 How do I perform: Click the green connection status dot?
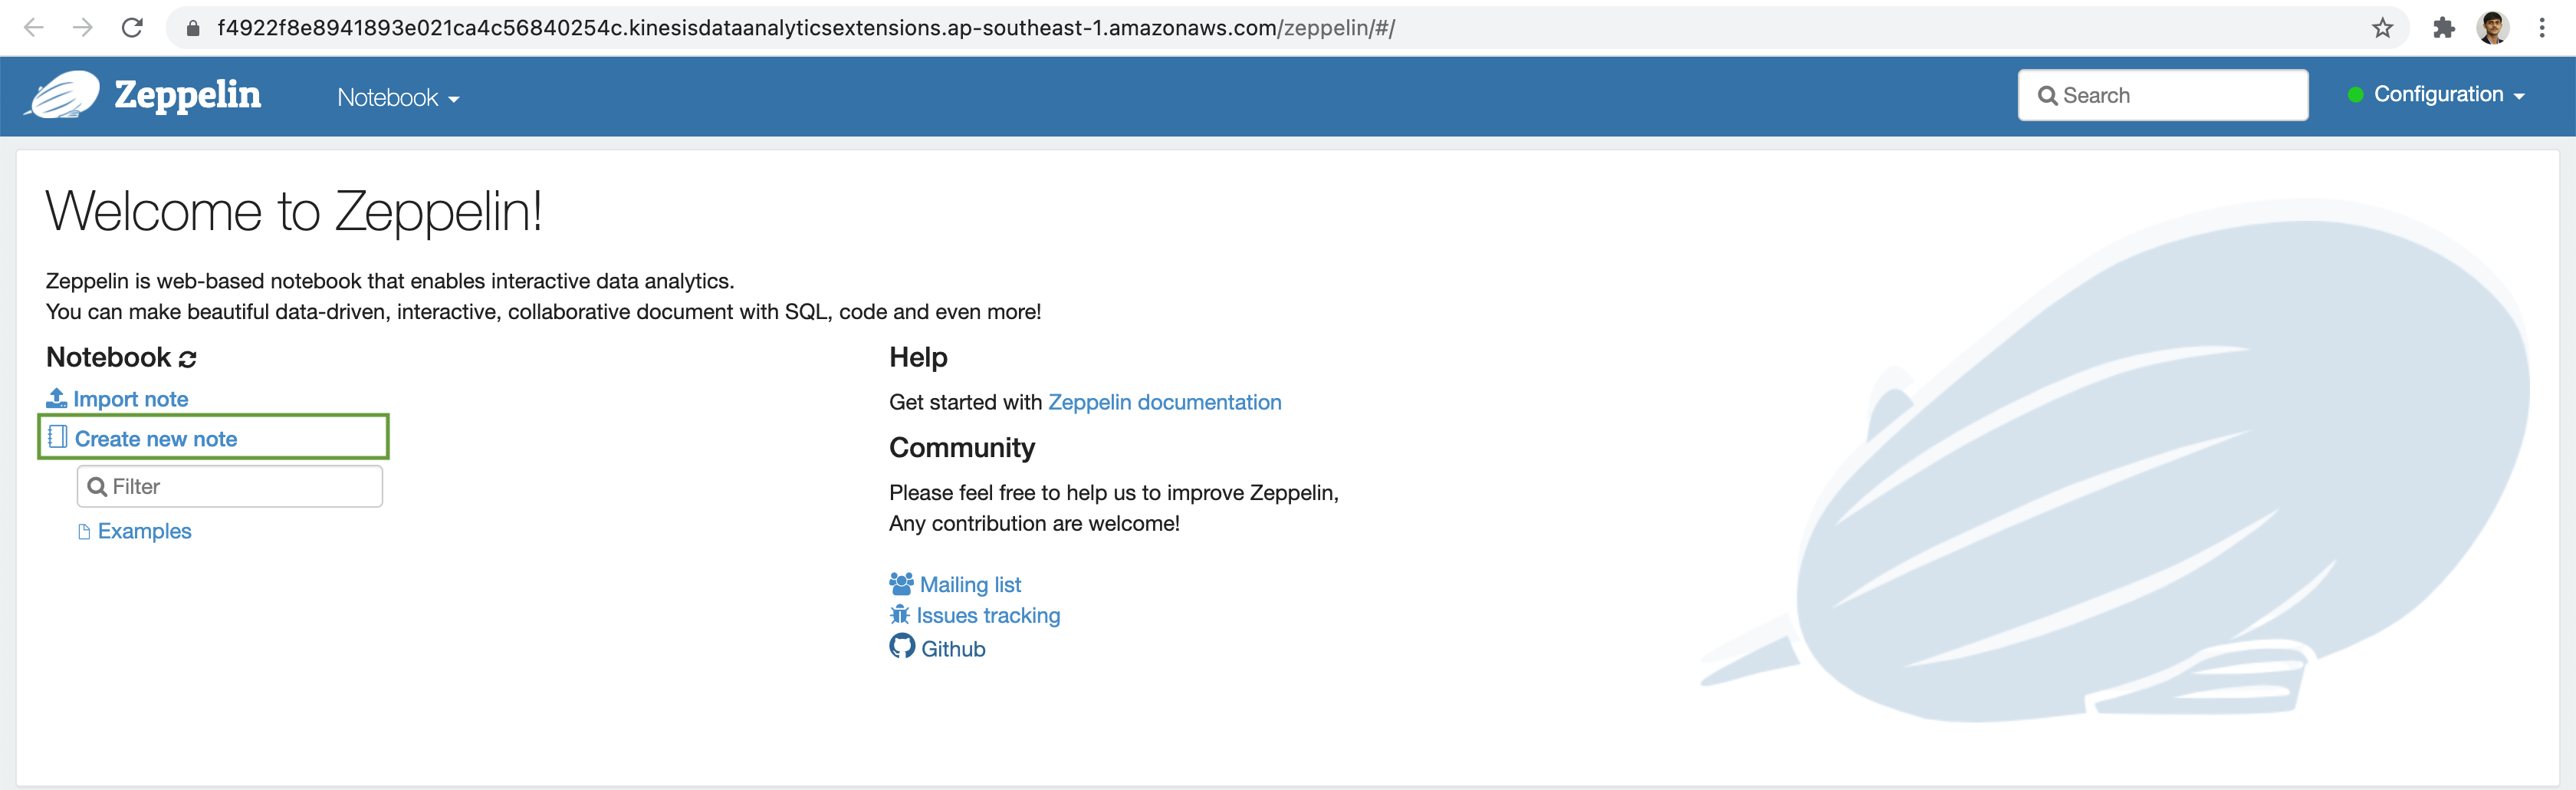(2355, 94)
